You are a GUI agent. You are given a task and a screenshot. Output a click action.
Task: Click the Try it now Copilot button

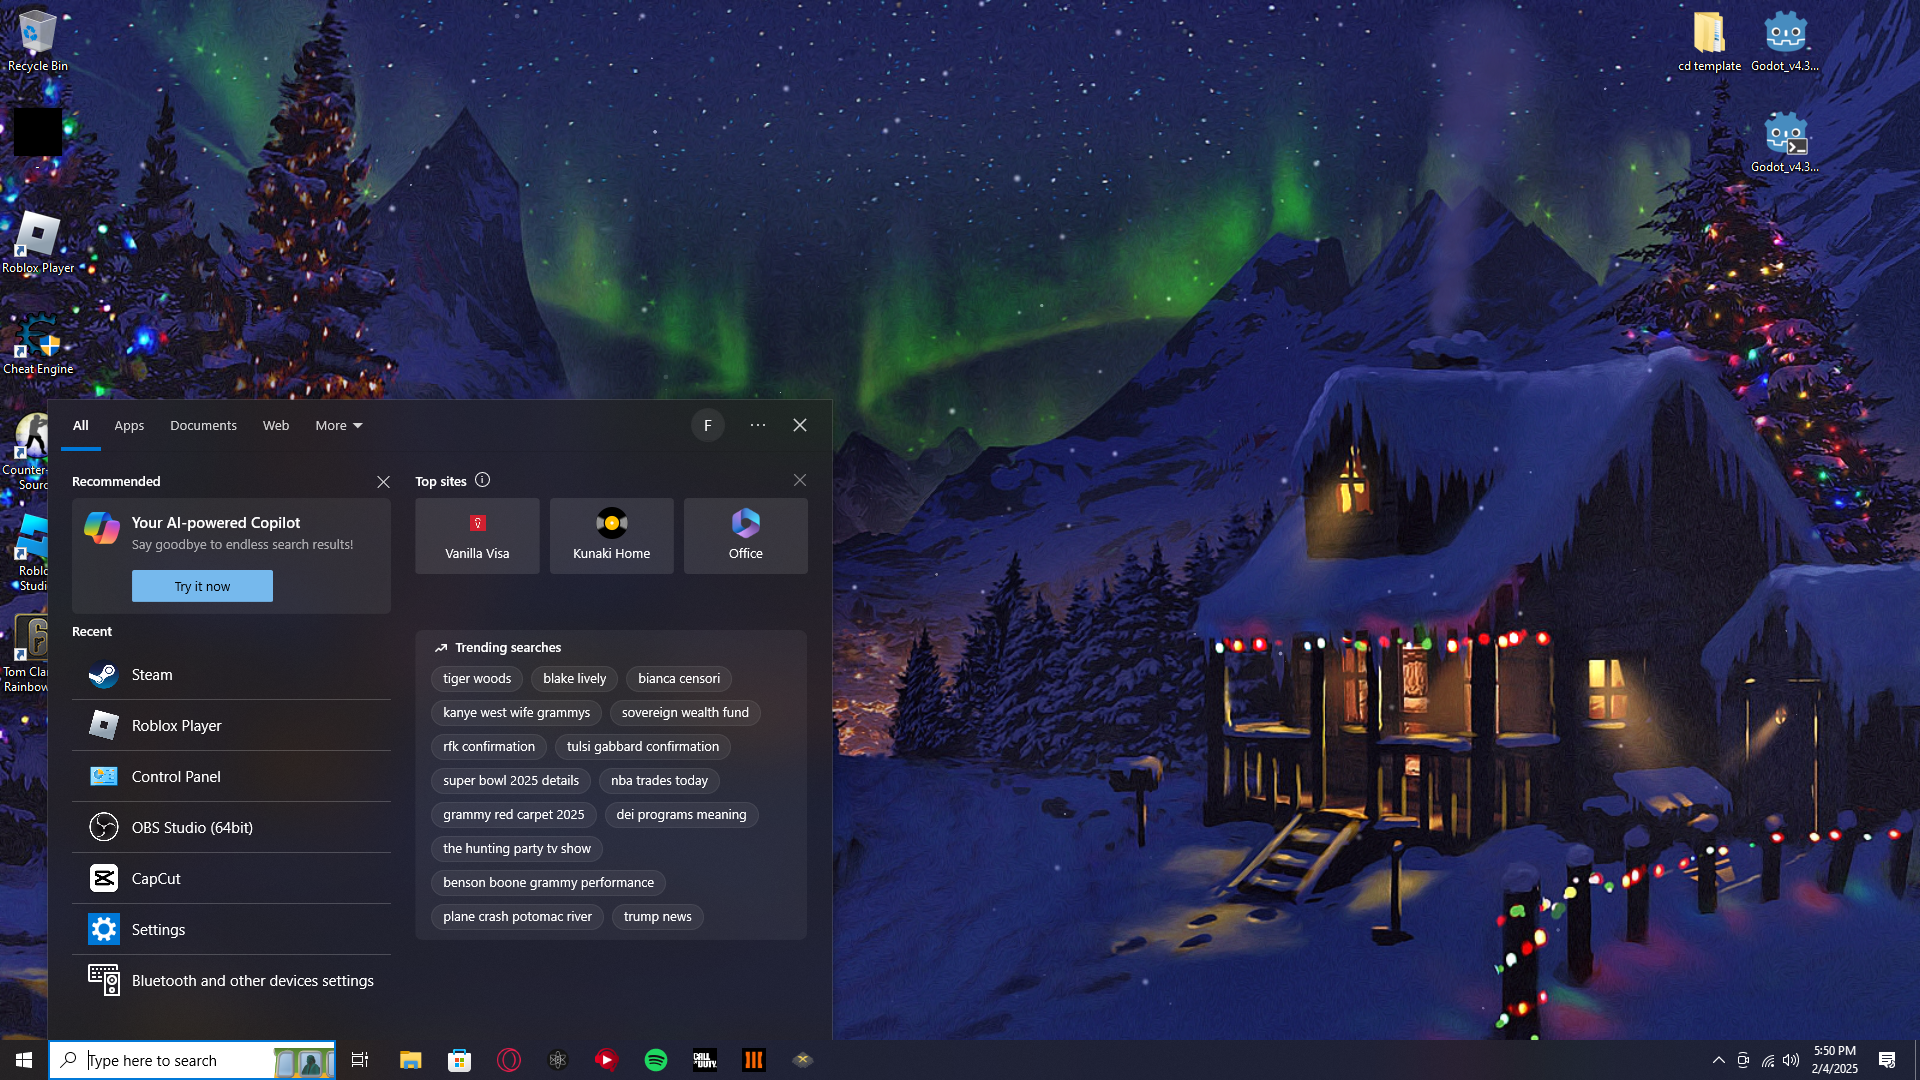[202, 586]
